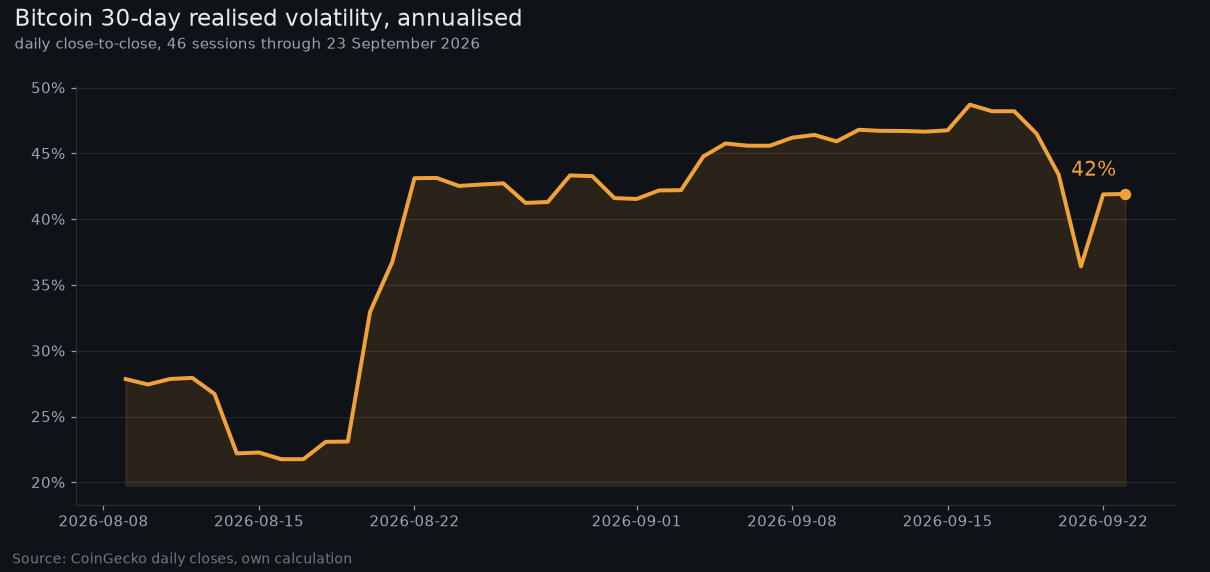
Task: Click the 45% y-axis label
Action: 48,154
